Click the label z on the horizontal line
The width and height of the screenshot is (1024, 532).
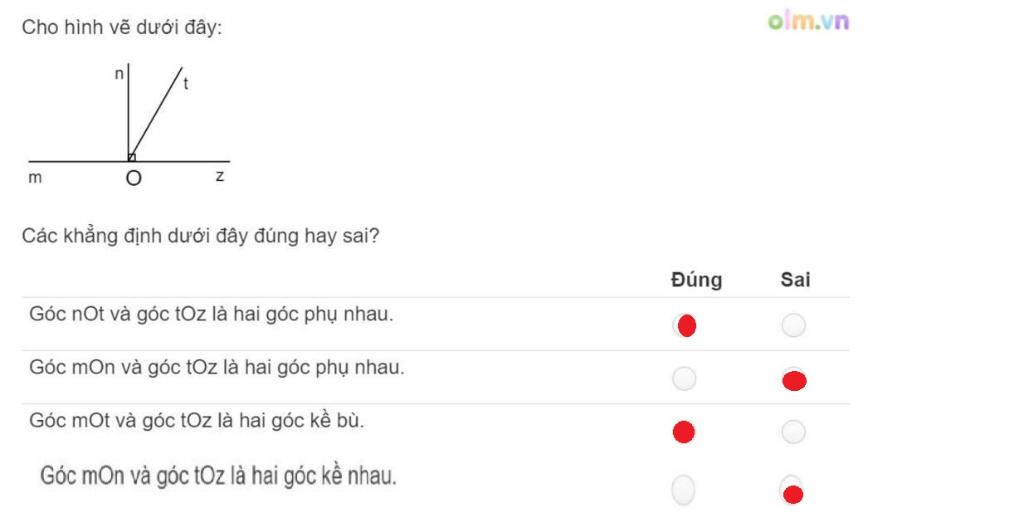point(220,176)
